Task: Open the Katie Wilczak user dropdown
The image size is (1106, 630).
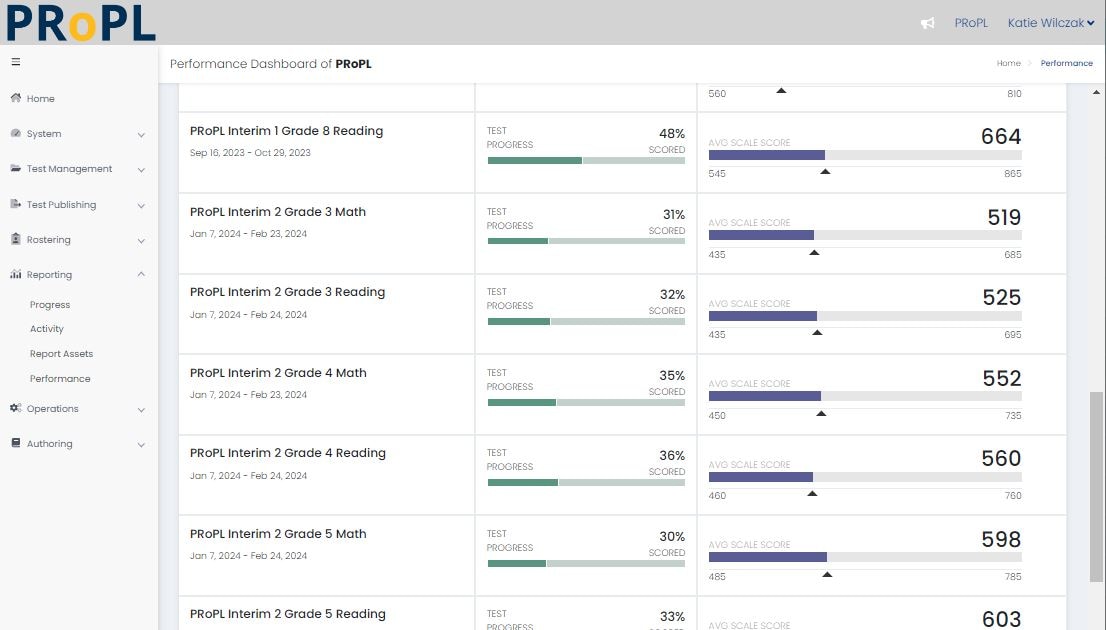Action: tap(1050, 23)
